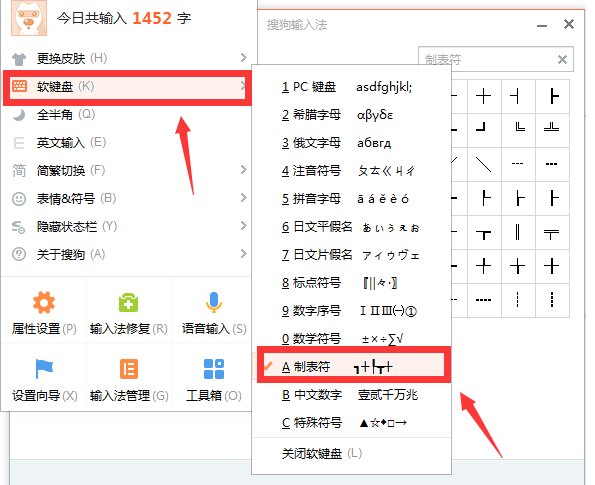Clear the 制表符 search box with X

[x=562, y=59]
